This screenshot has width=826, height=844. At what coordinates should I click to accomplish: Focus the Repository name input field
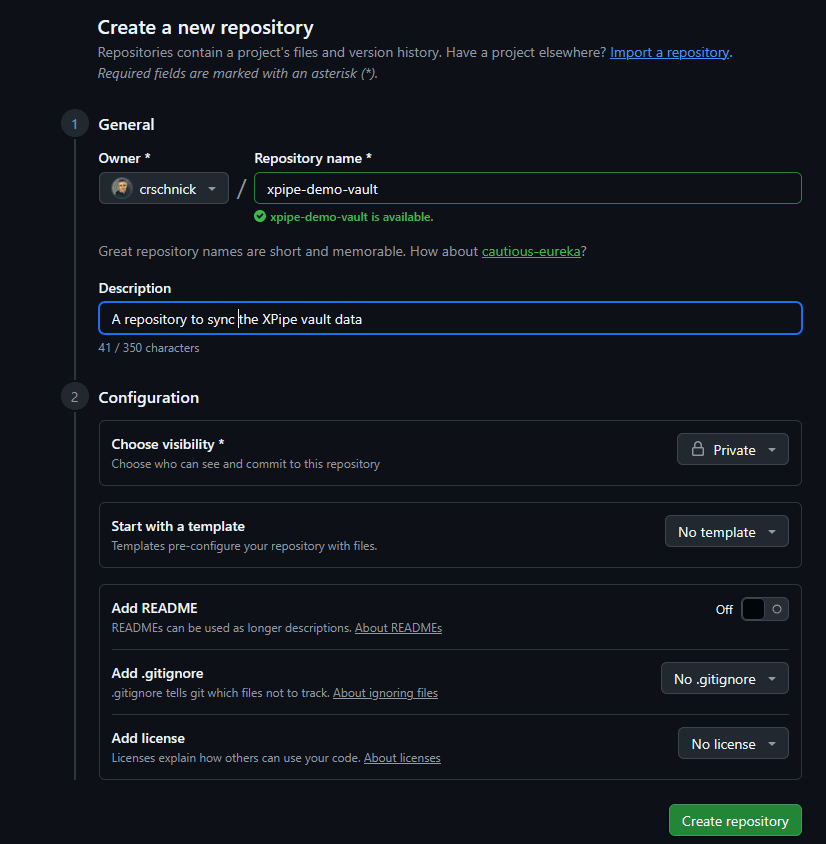click(528, 189)
